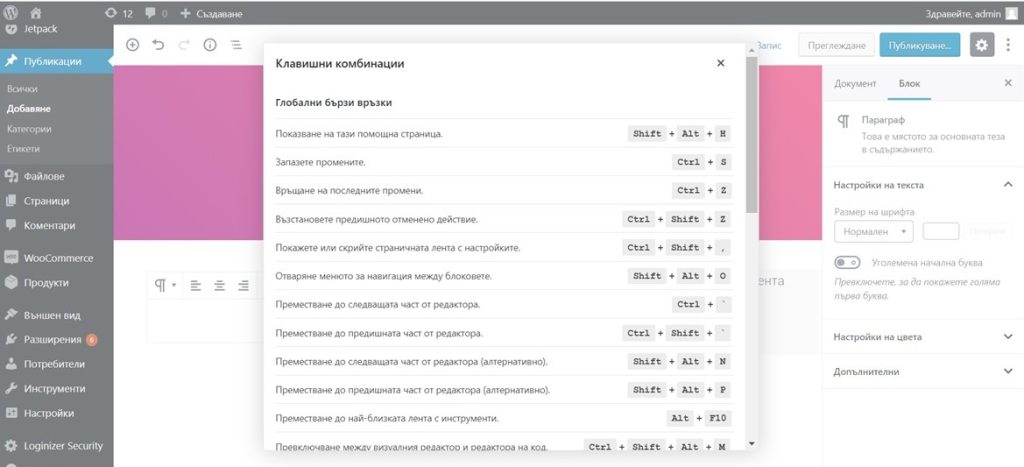Open WooCommerce in the sidebar menu

click(57, 257)
